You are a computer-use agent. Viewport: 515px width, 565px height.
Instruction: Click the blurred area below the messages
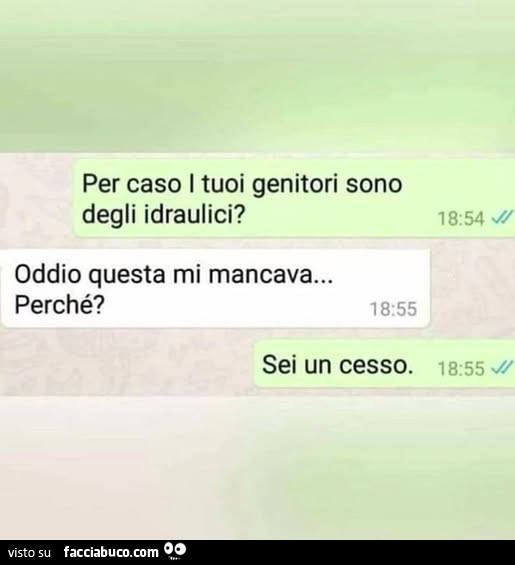[257, 468]
